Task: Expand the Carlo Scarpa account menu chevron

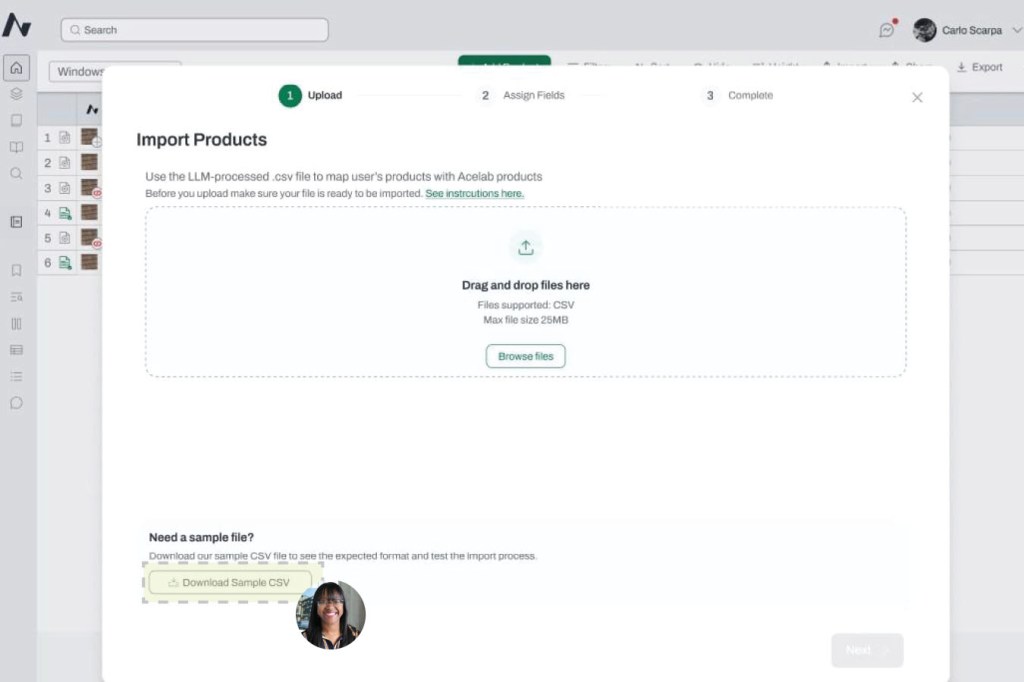Action: click(1016, 30)
